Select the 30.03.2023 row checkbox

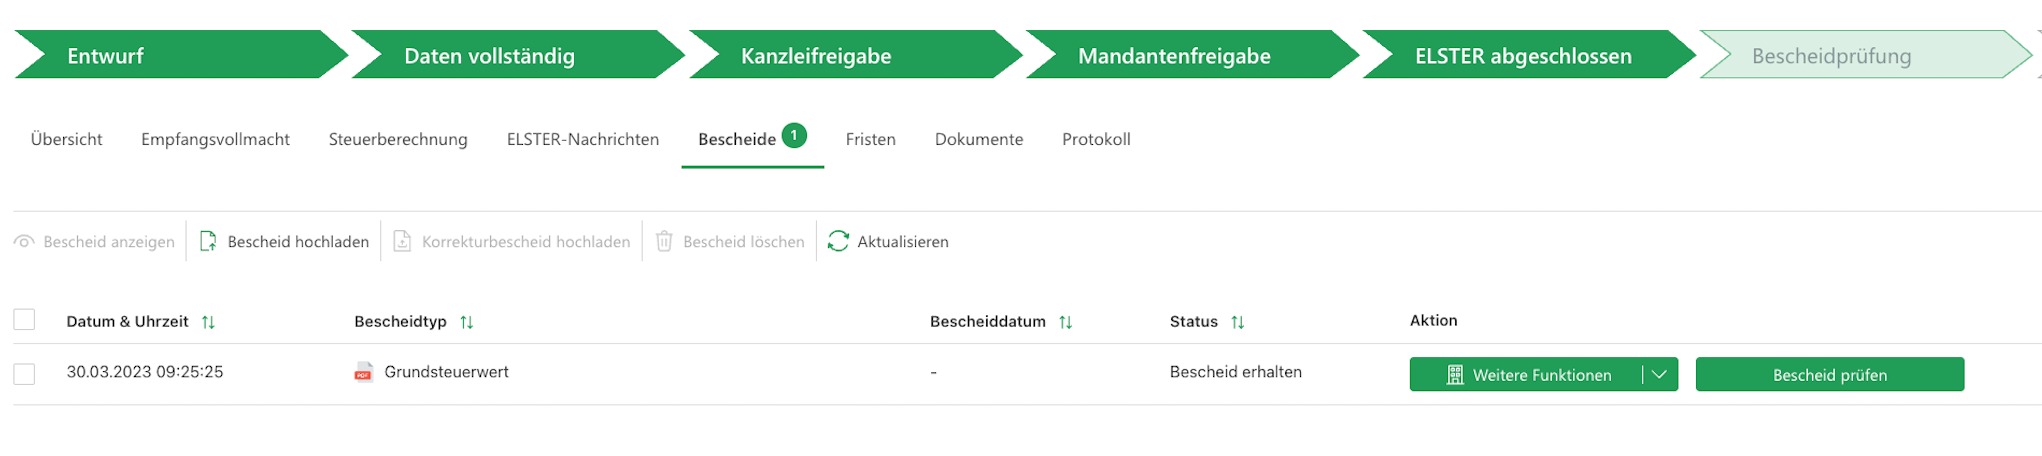(24, 374)
